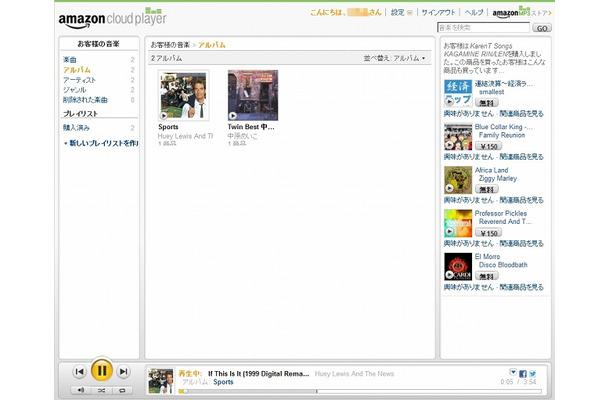Click the 無料 button for 連結決算
The width and height of the screenshot is (610, 400).
pyautogui.click(x=487, y=103)
